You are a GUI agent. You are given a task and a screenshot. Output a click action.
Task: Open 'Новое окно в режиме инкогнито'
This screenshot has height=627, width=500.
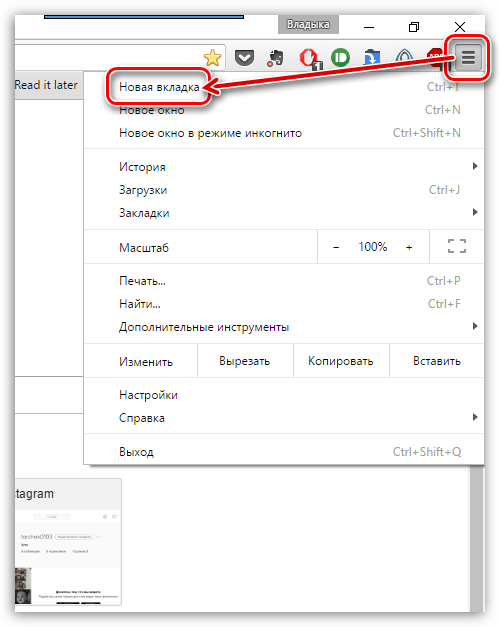[x=284, y=133]
